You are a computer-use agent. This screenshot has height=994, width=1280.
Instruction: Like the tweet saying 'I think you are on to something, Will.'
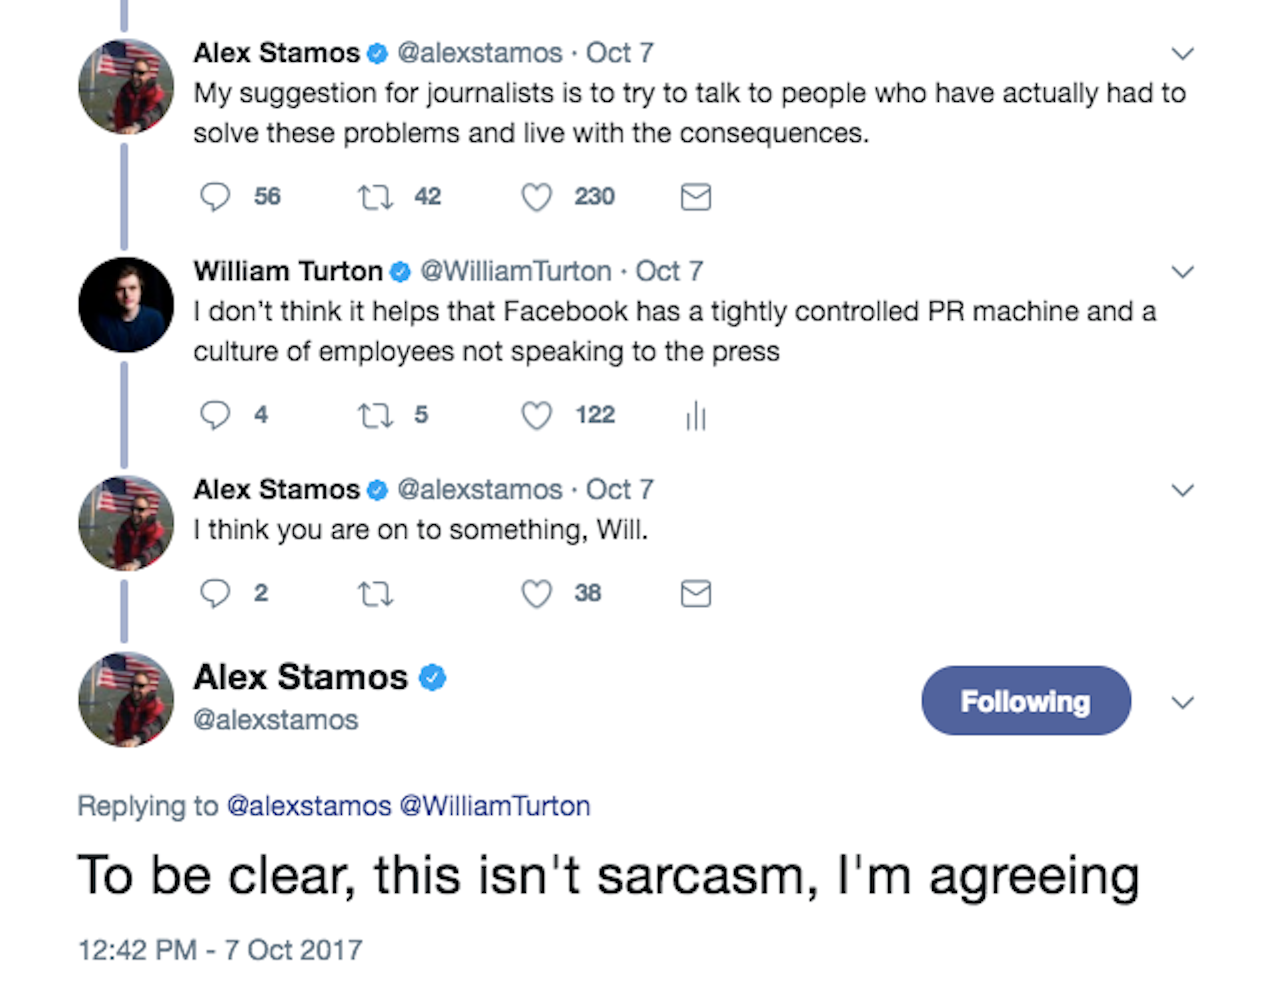[536, 593]
